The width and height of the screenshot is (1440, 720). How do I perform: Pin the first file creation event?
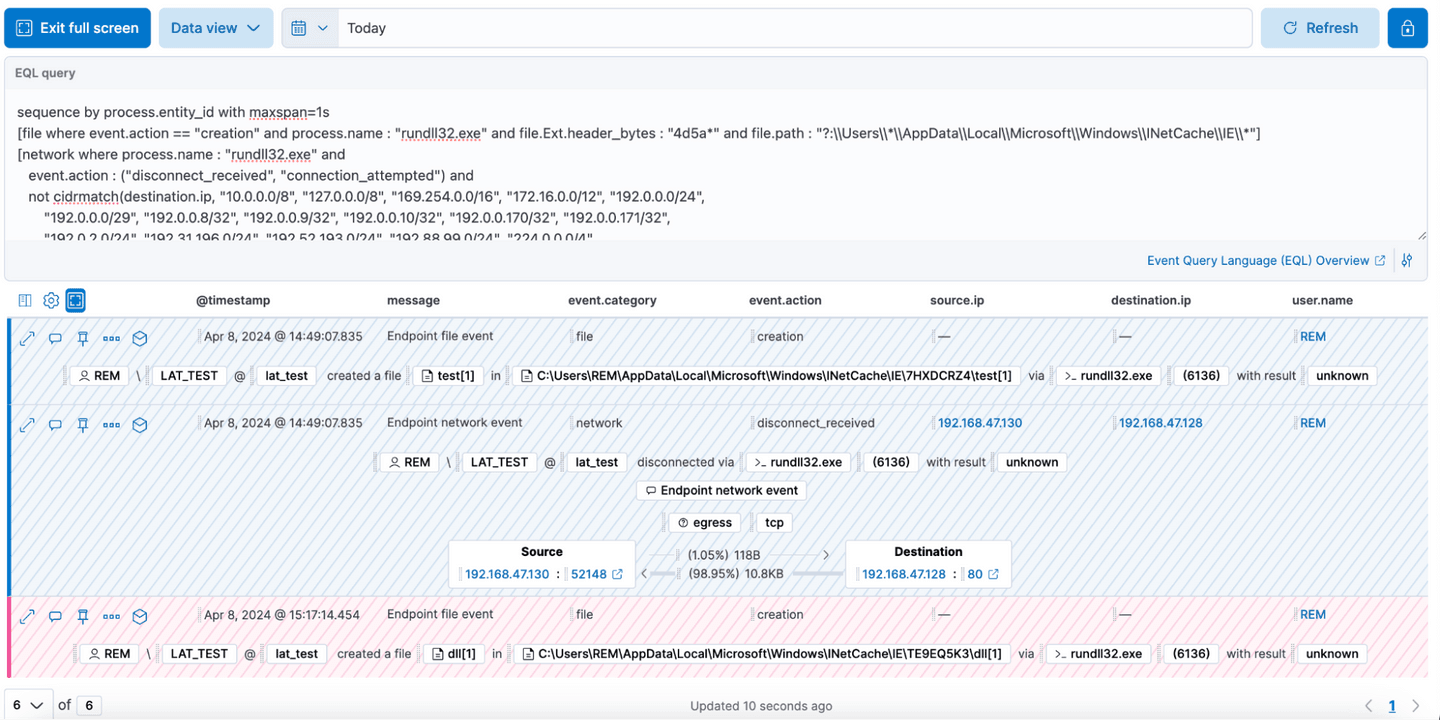(83, 338)
